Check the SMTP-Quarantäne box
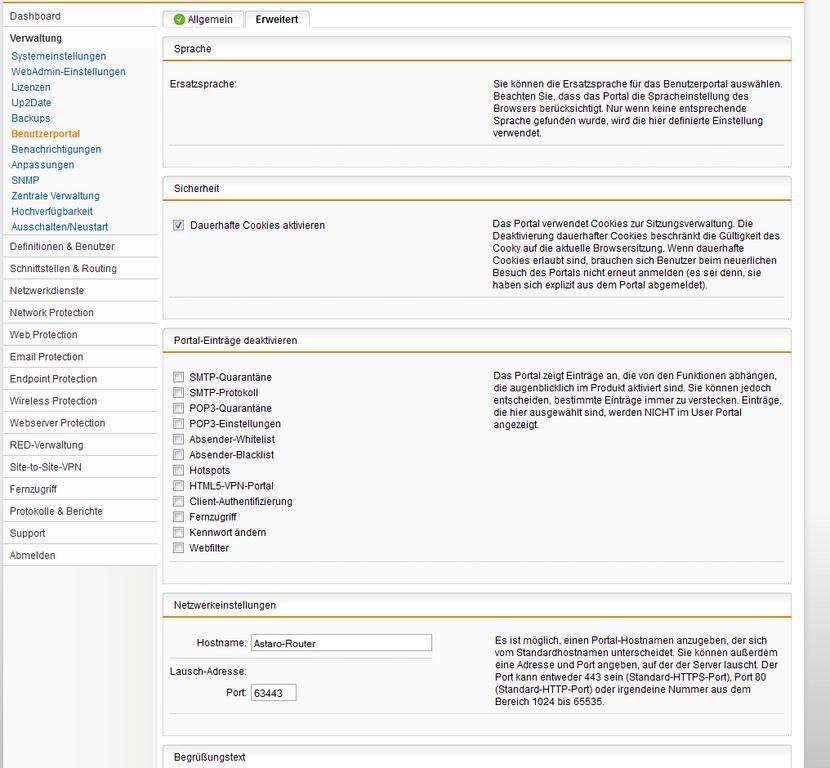The width and height of the screenshot is (830, 768). point(178,377)
